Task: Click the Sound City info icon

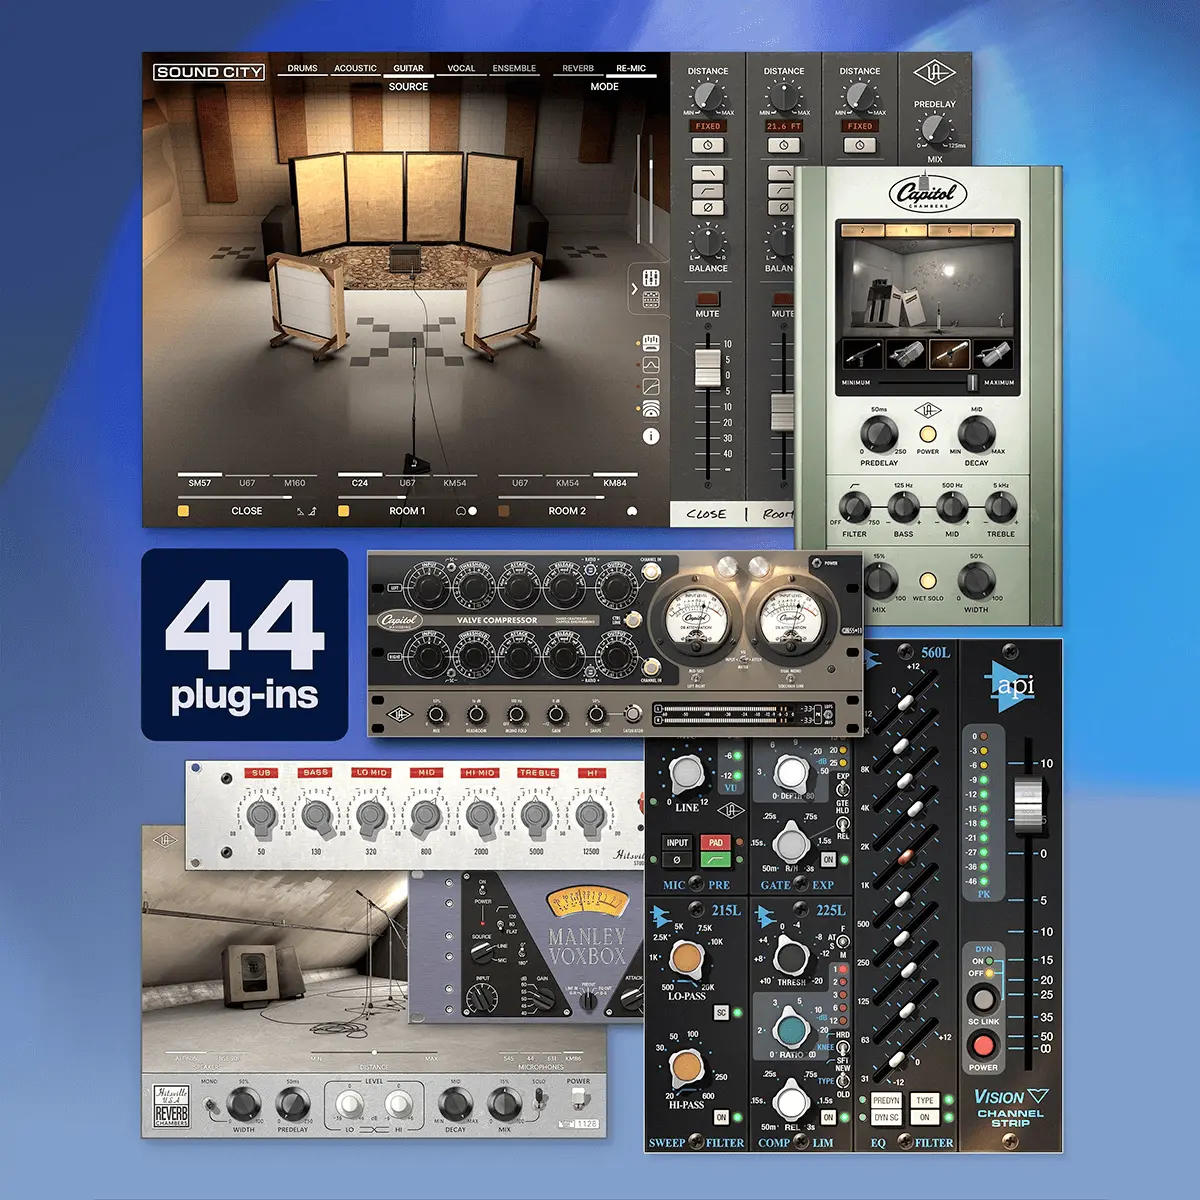Action: [651, 436]
